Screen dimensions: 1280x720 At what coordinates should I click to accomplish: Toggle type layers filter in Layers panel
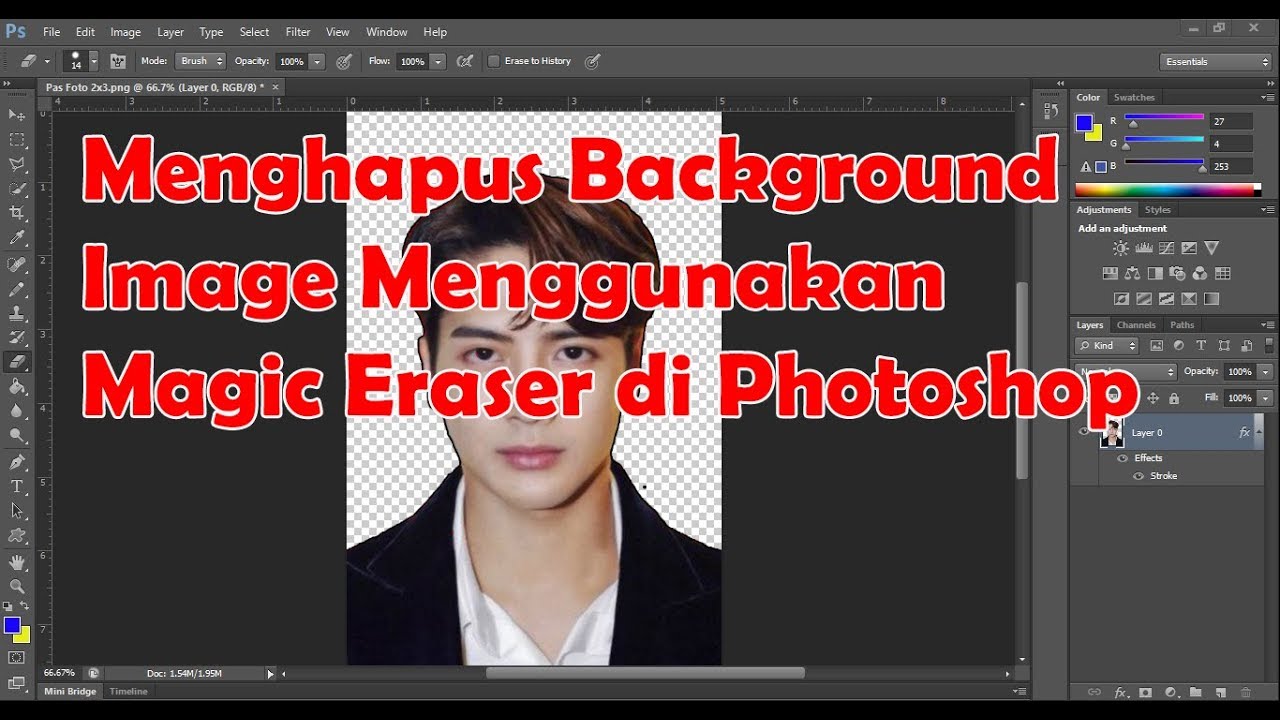[x=1201, y=345]
